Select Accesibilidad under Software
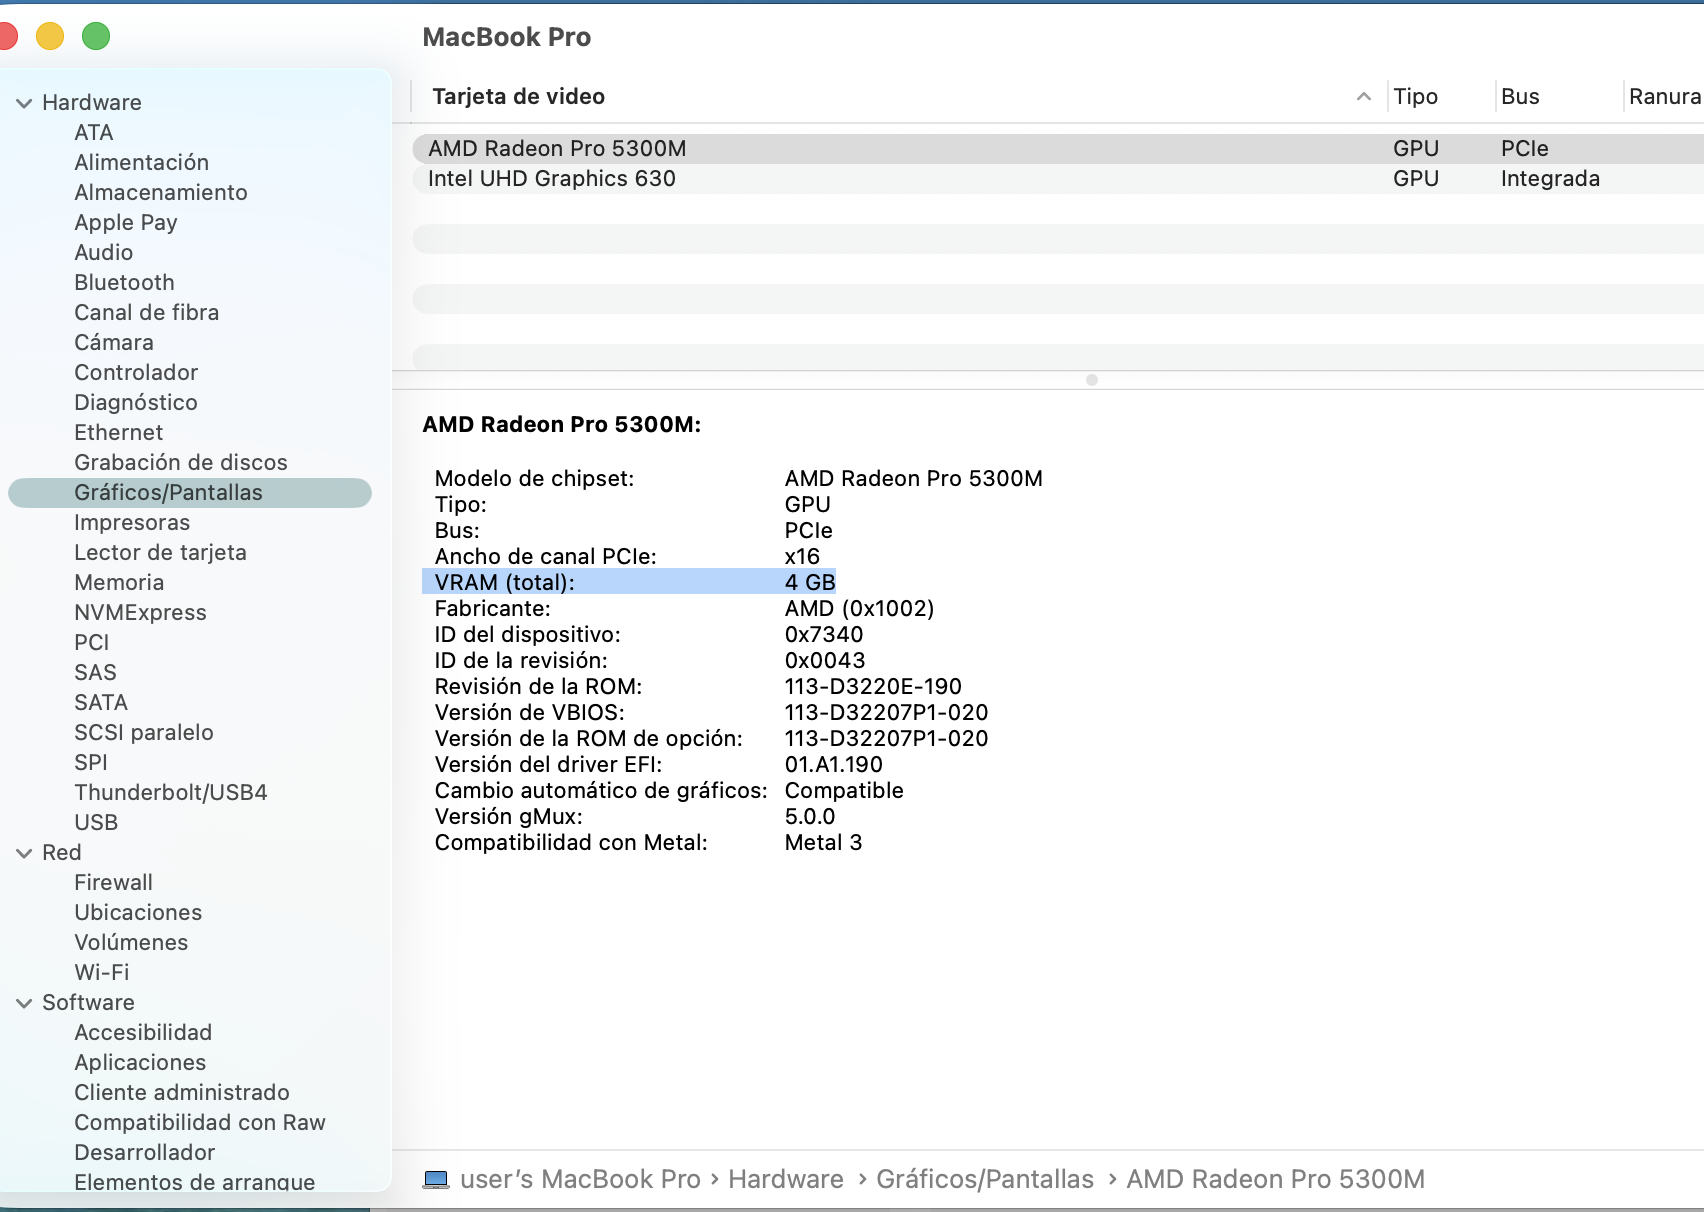The image size is (1704, 1212). [x=143, y=1033]
